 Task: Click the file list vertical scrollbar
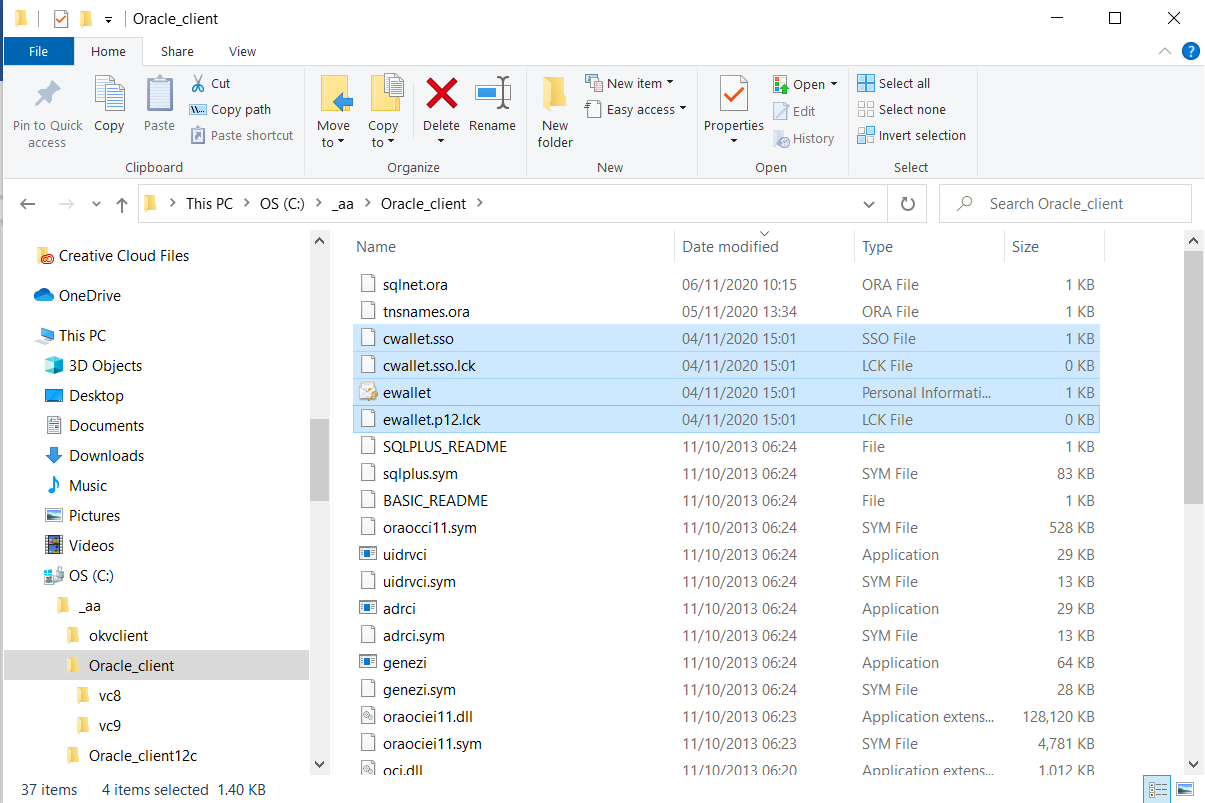(x=1194, y=378)
